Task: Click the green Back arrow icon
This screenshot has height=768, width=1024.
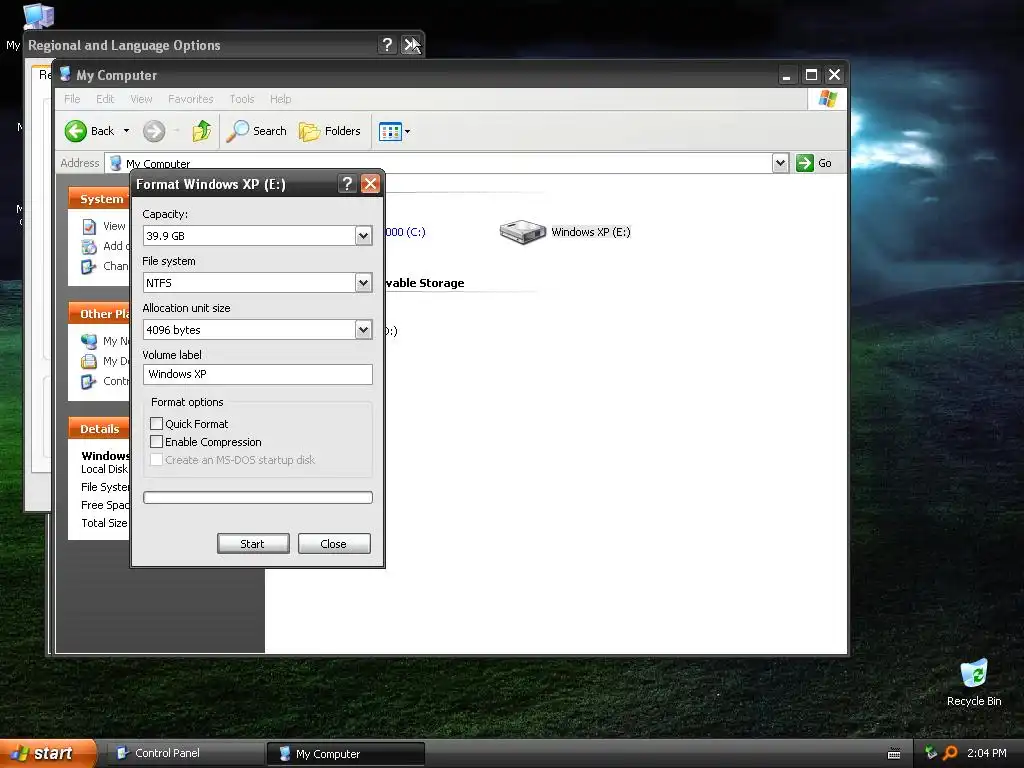Action: [x=76, y=131]
